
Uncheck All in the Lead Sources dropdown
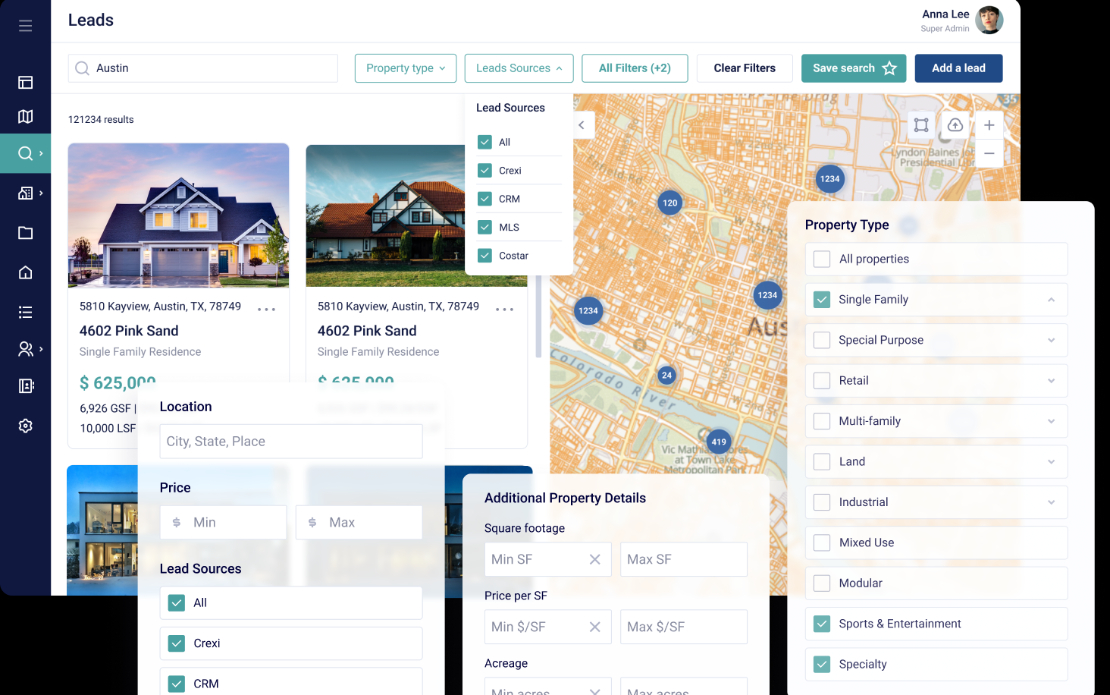click(x=485, y=142)
